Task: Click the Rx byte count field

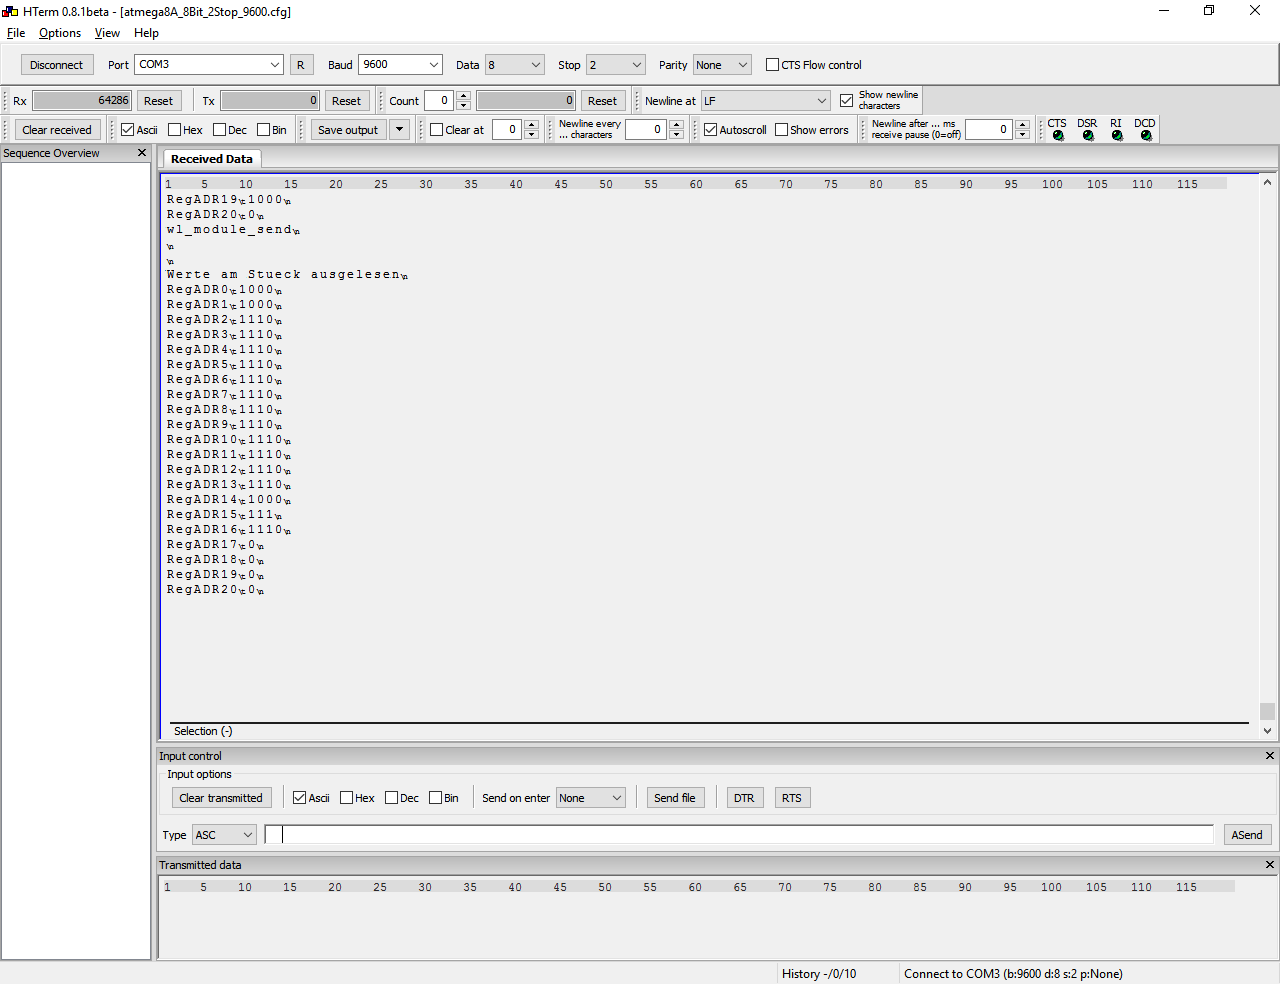Action: [82, 101]
